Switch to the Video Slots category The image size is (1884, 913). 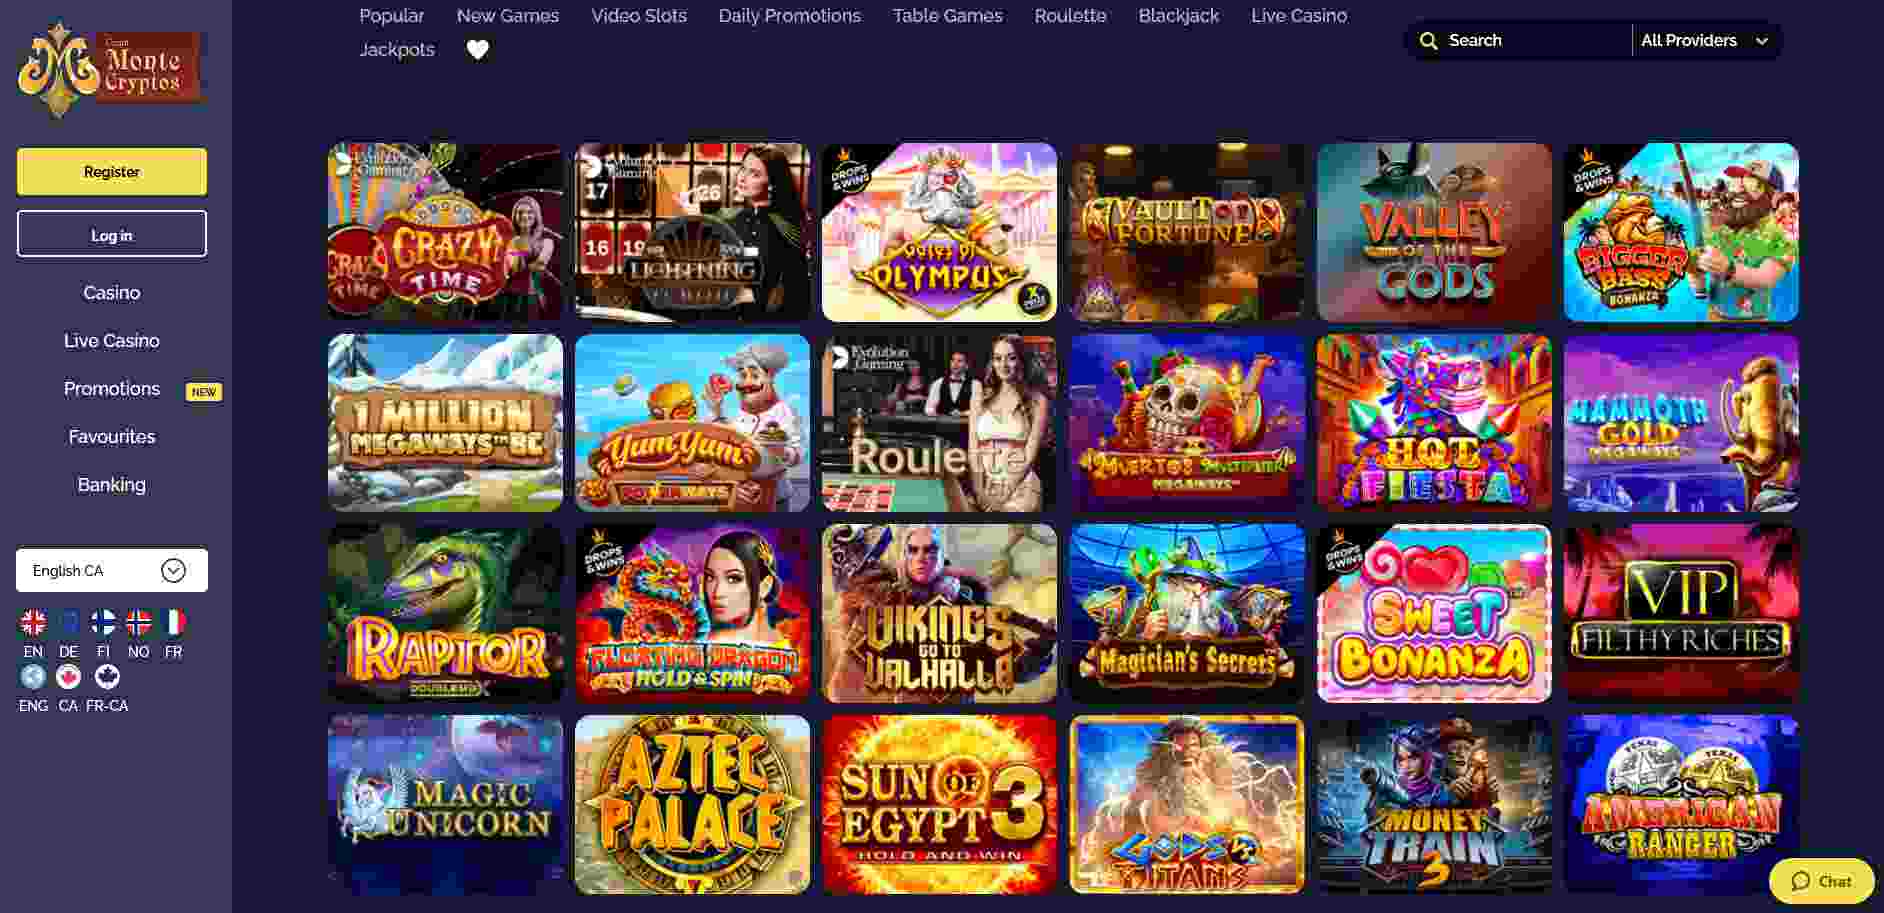click(x=639, y=16)
